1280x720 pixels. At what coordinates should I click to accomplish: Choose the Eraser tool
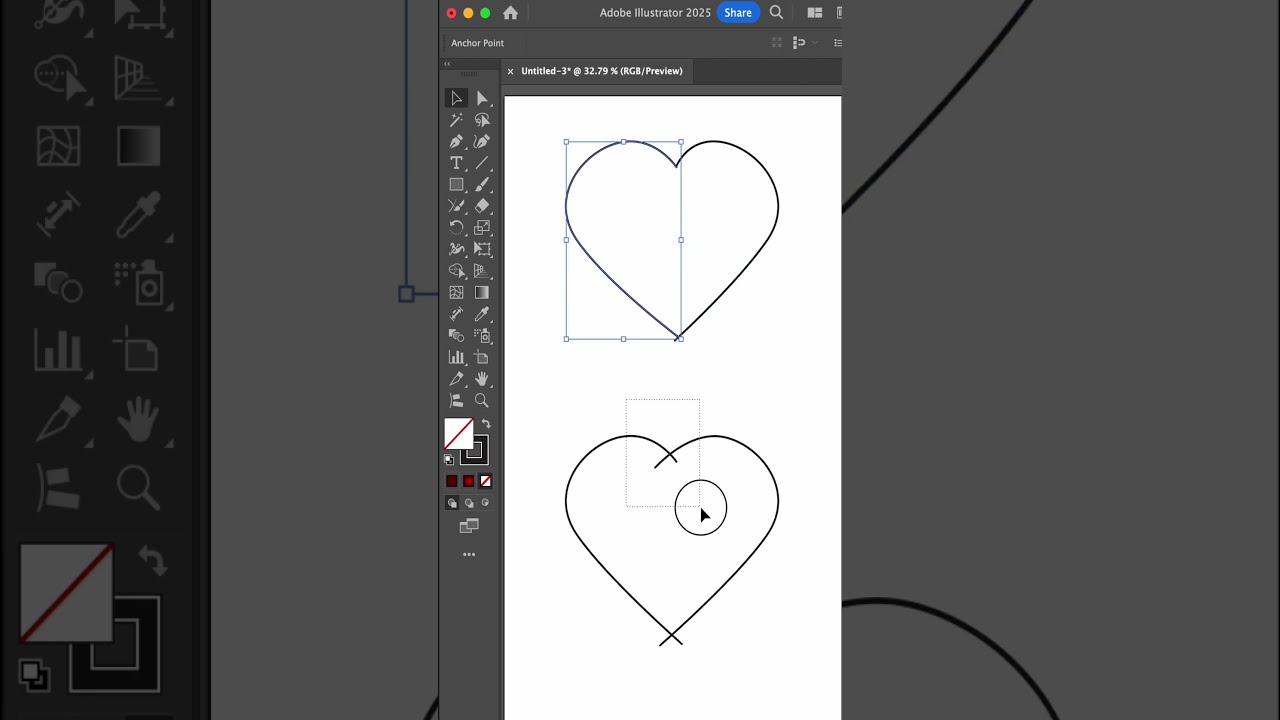[482, 206]
